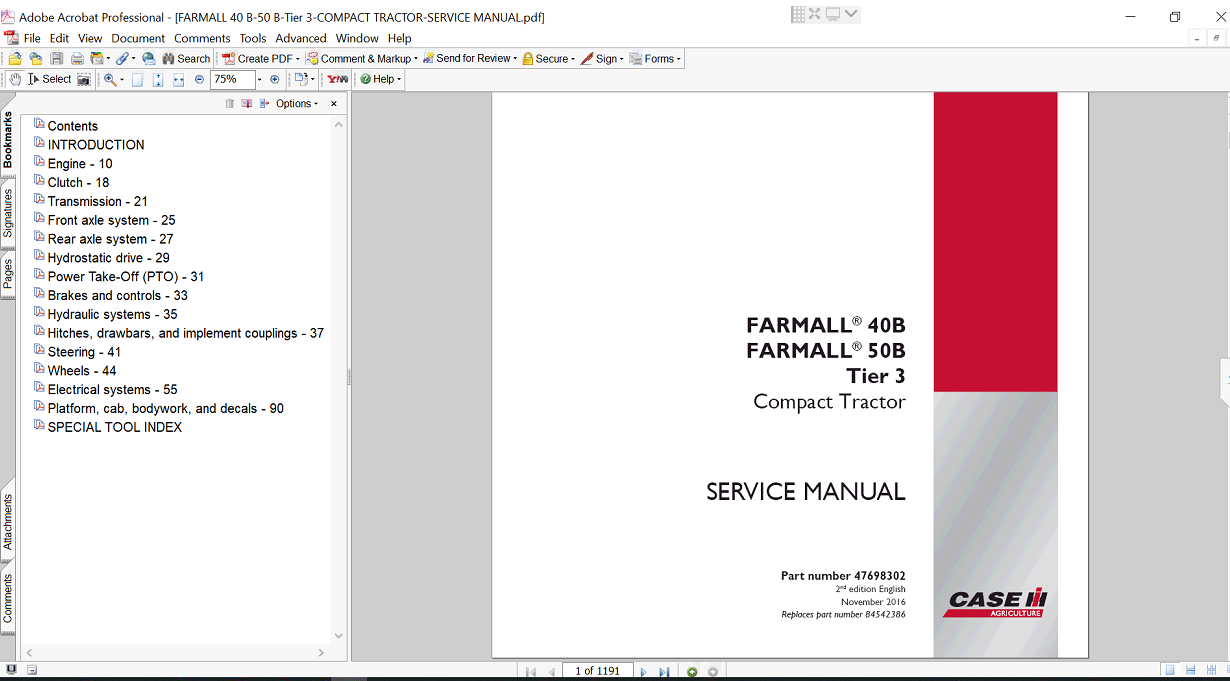Open the bookmarks Options dropdown
1230x681 pixels.
(x=296, y=104)
